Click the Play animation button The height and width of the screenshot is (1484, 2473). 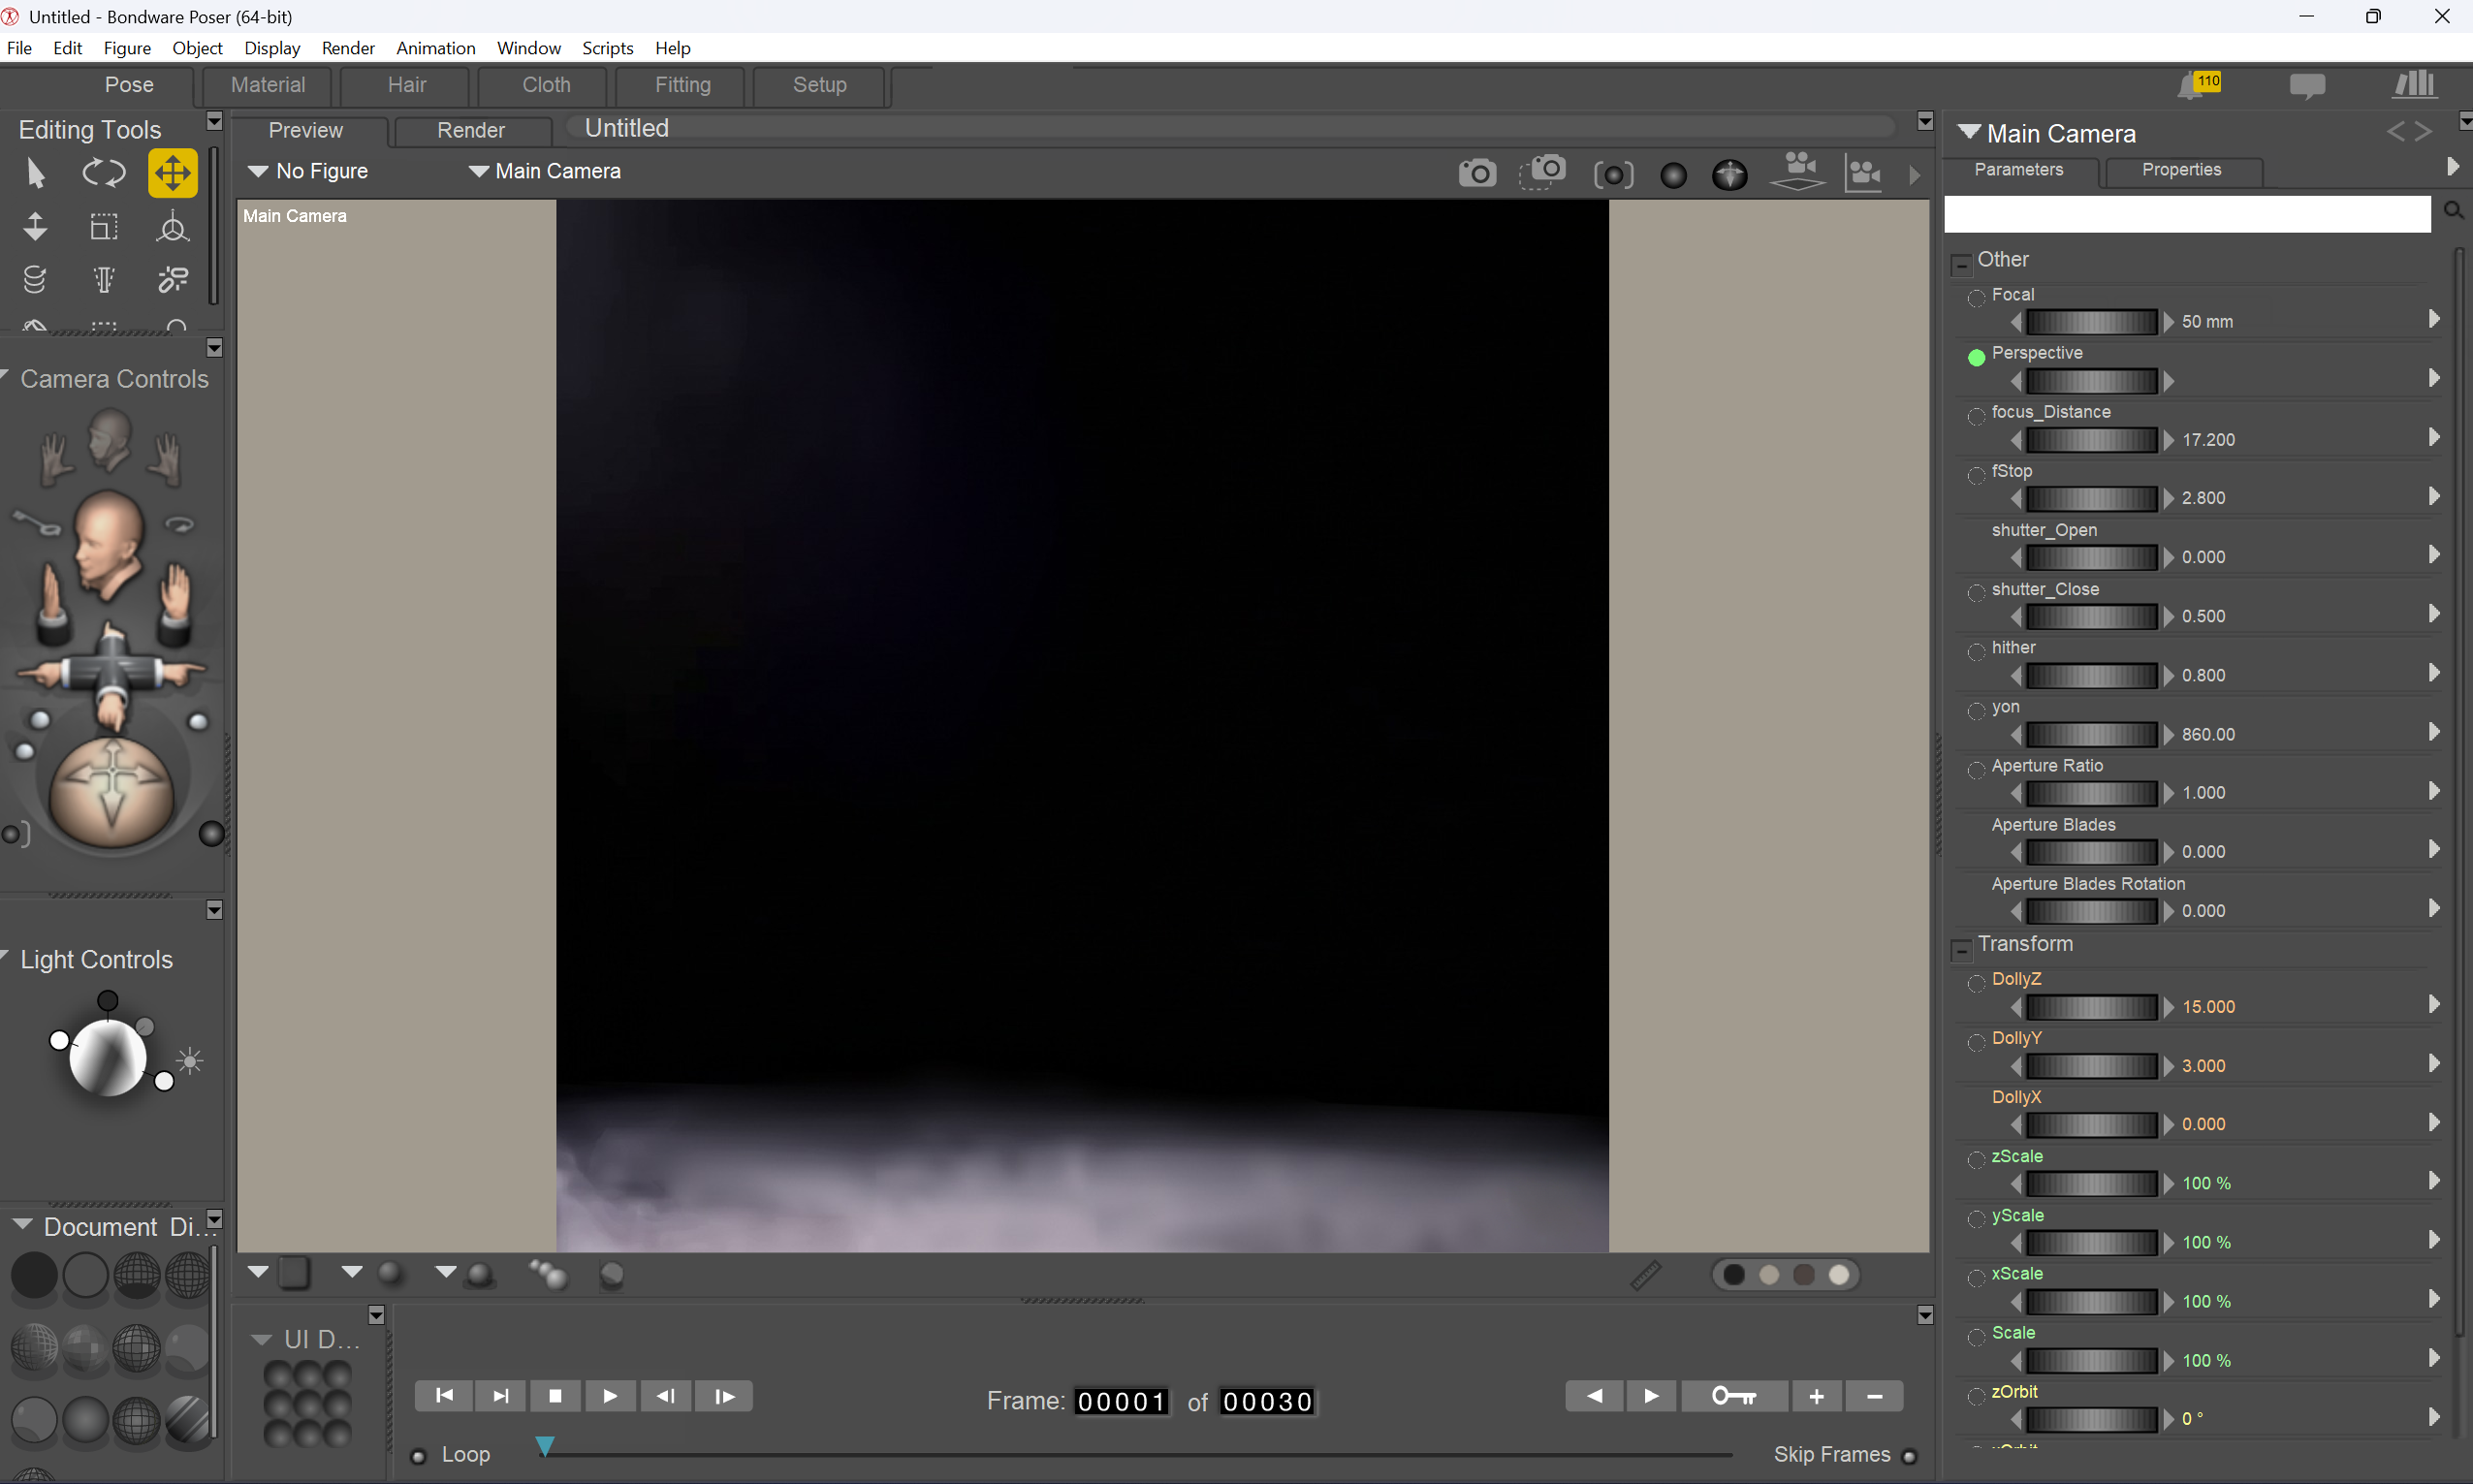(x=609, y=1396)
